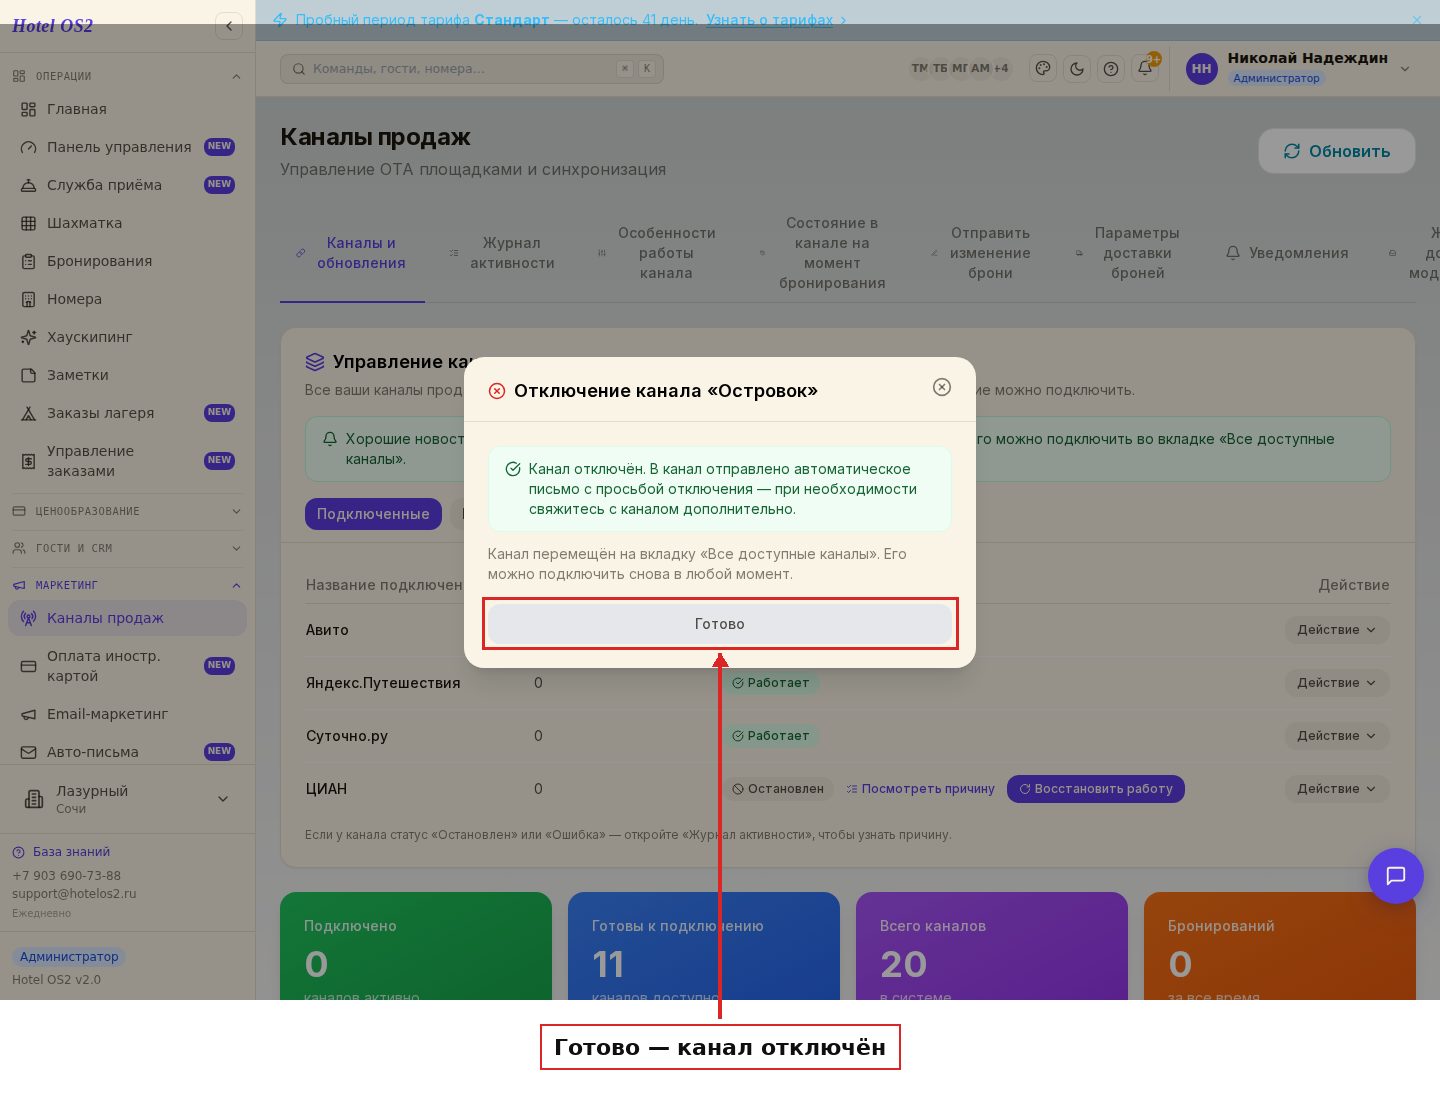Viewport: 1440px width, 1093px height.
Task: Open the chat support bubble
Action: pos(1396,876)
